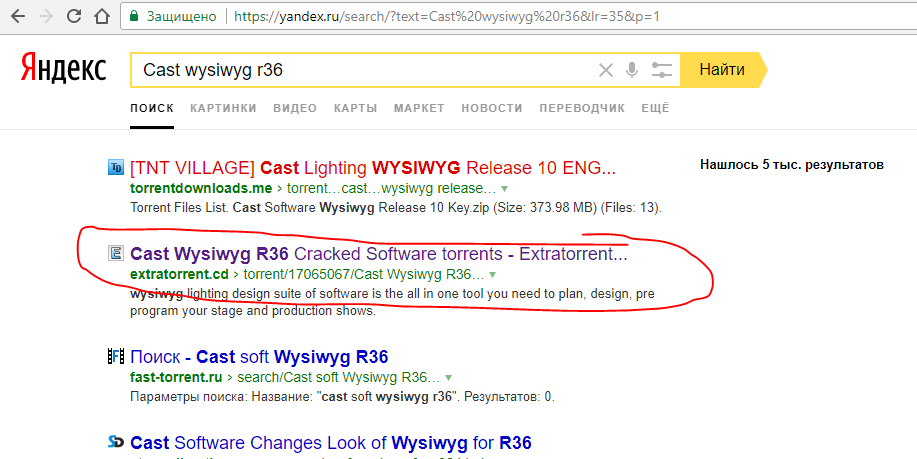Click the yandex.ru URL in address bar

coord(447,16)
